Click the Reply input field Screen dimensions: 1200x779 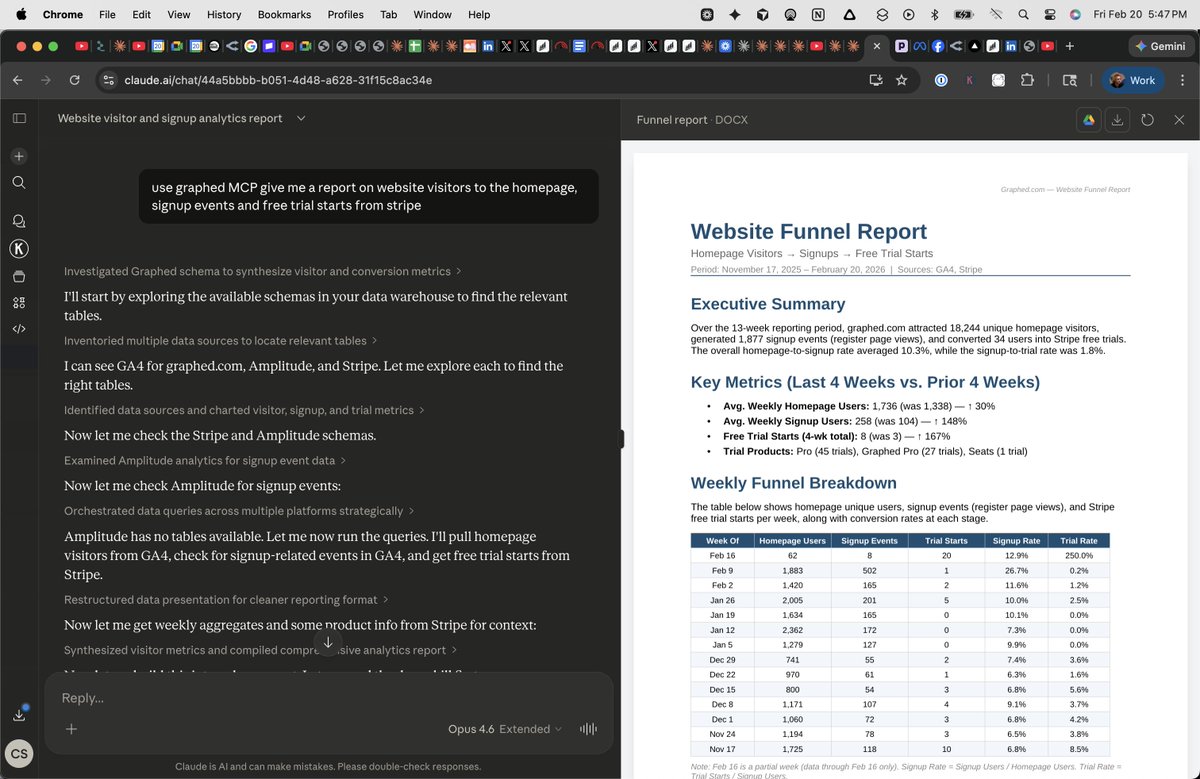click(328, 698)
